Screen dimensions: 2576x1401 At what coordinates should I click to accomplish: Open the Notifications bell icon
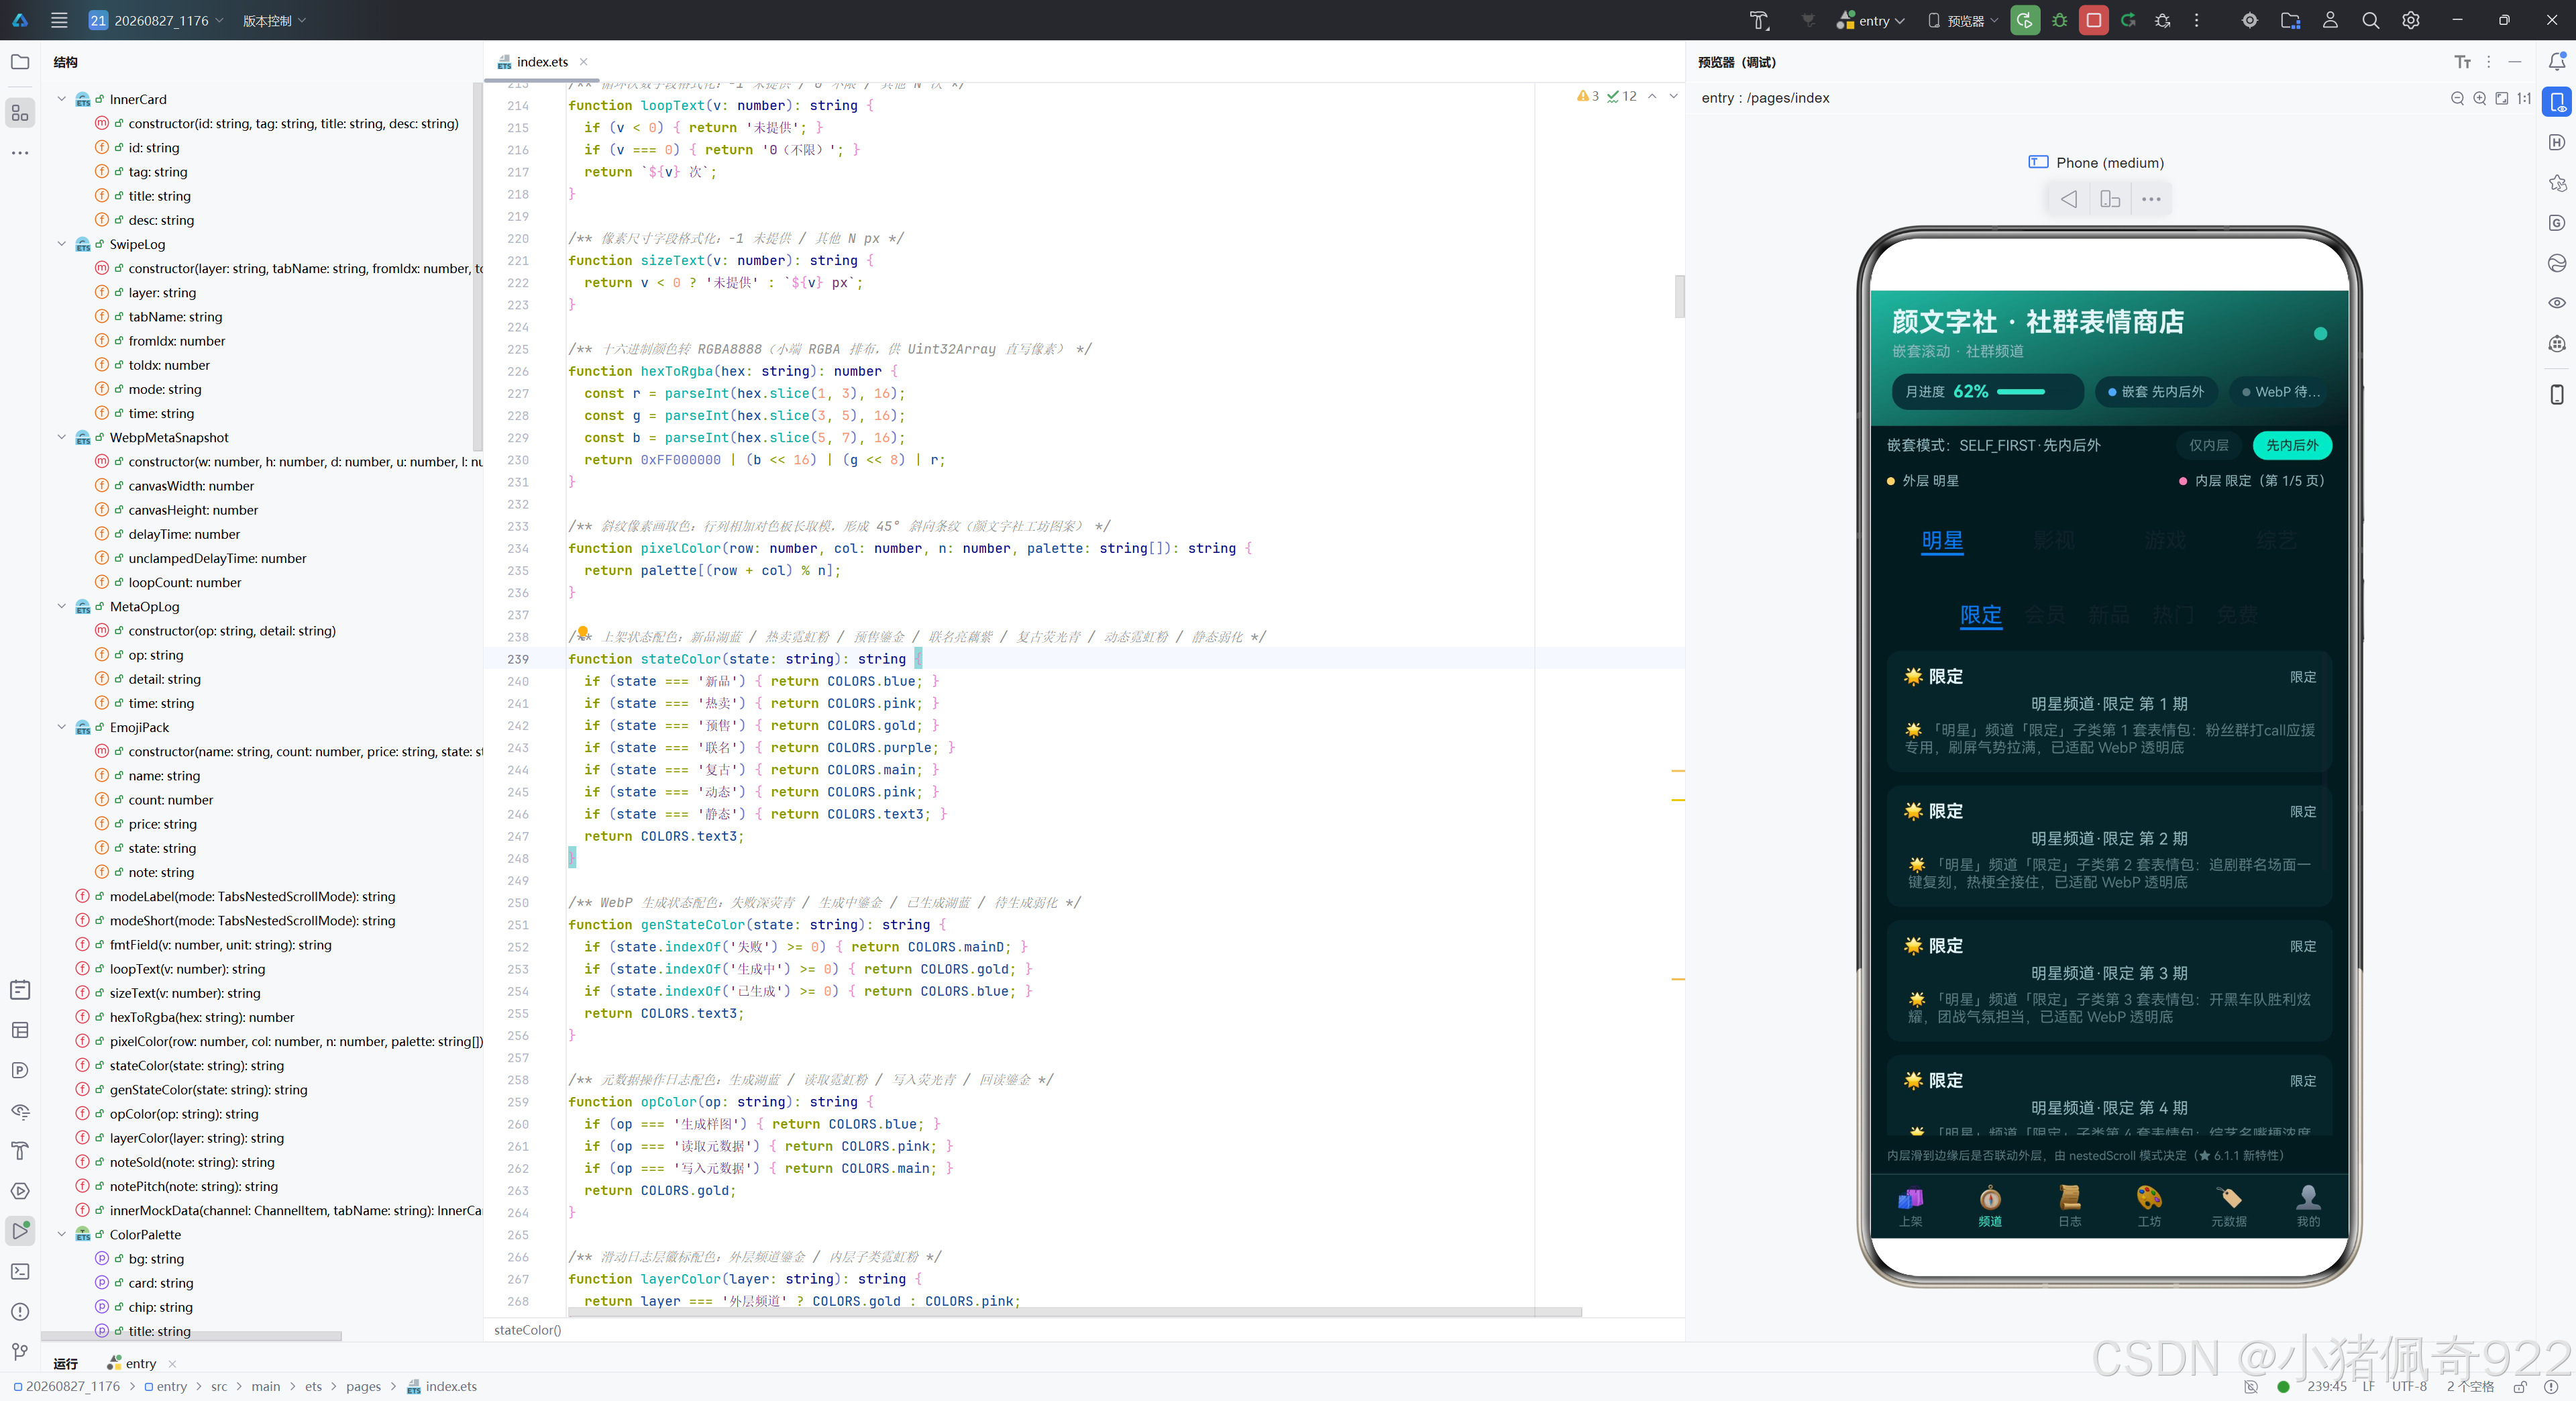pyautogui.click(x=2556, y=62)
